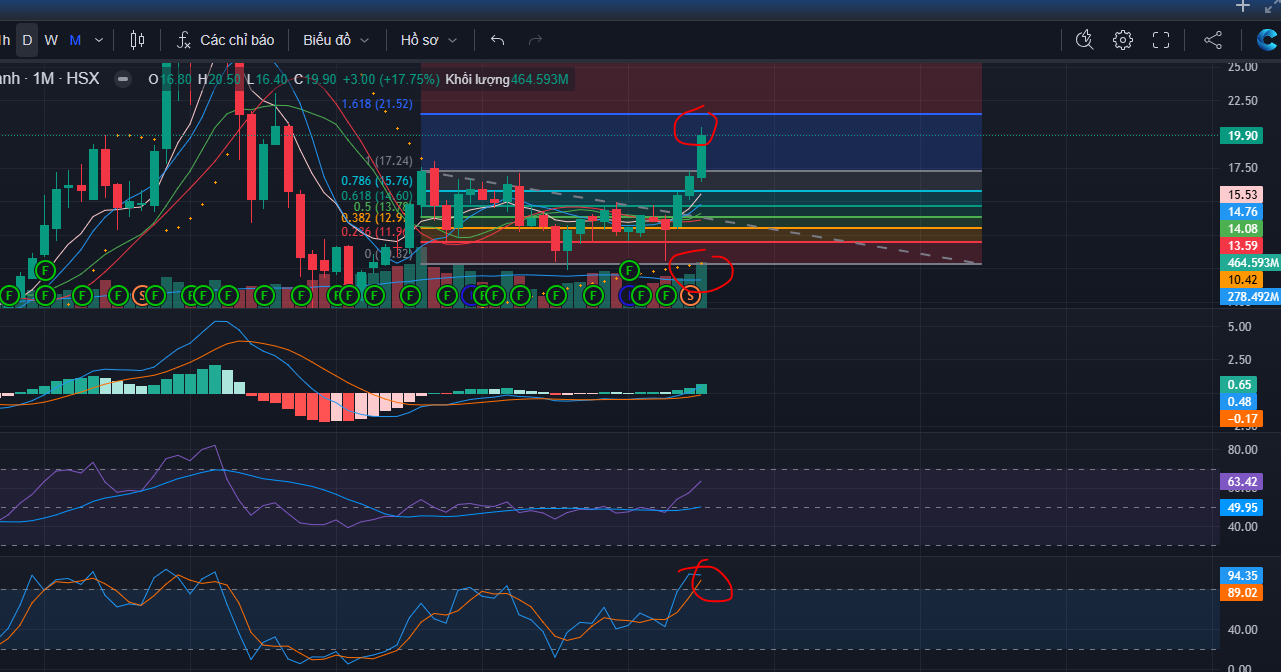Click the Fibonacci 1.618 (21.52) level label
Screen dimensions: 1281x672
point(377,104)
